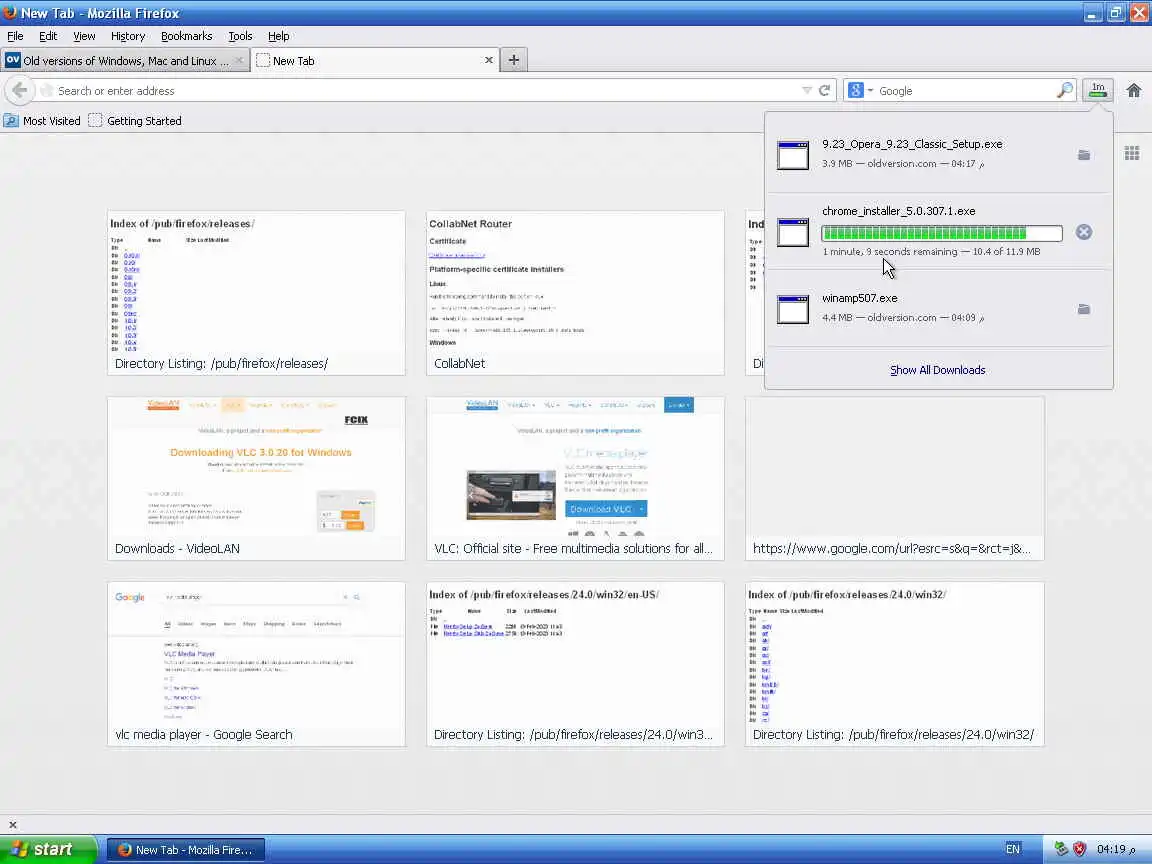
Task: Click the chrome_installer_5.0.307.1.exe file name
Action: [x=899, y=211]
